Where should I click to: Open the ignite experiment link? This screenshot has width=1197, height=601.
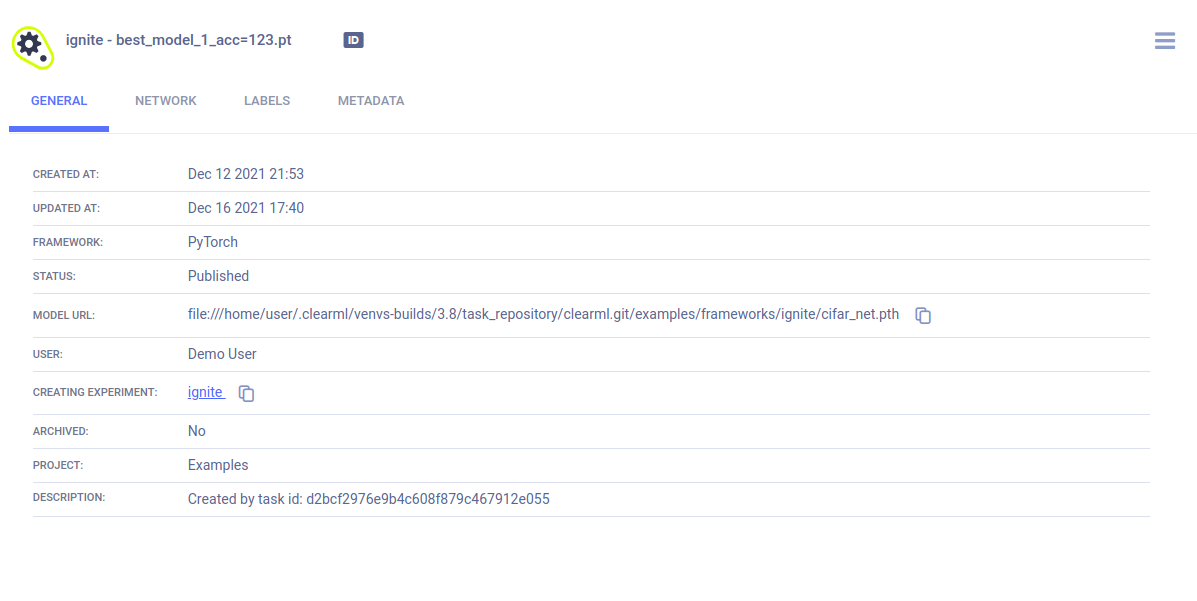point(205,392)
